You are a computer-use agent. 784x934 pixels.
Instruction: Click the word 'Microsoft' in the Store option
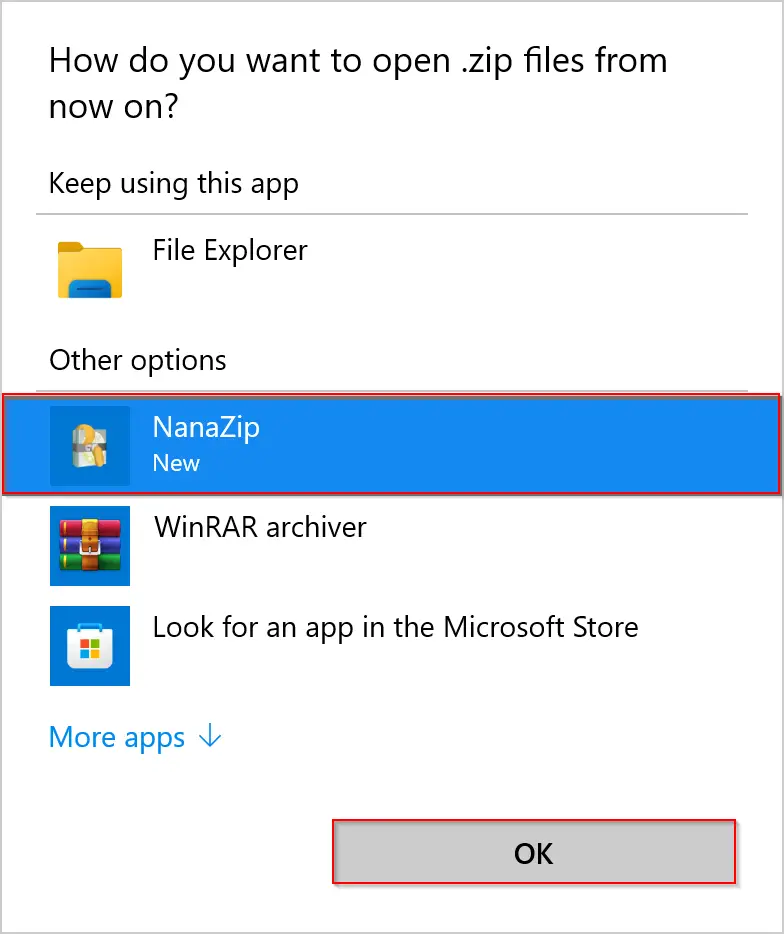[x=504, y=627]
